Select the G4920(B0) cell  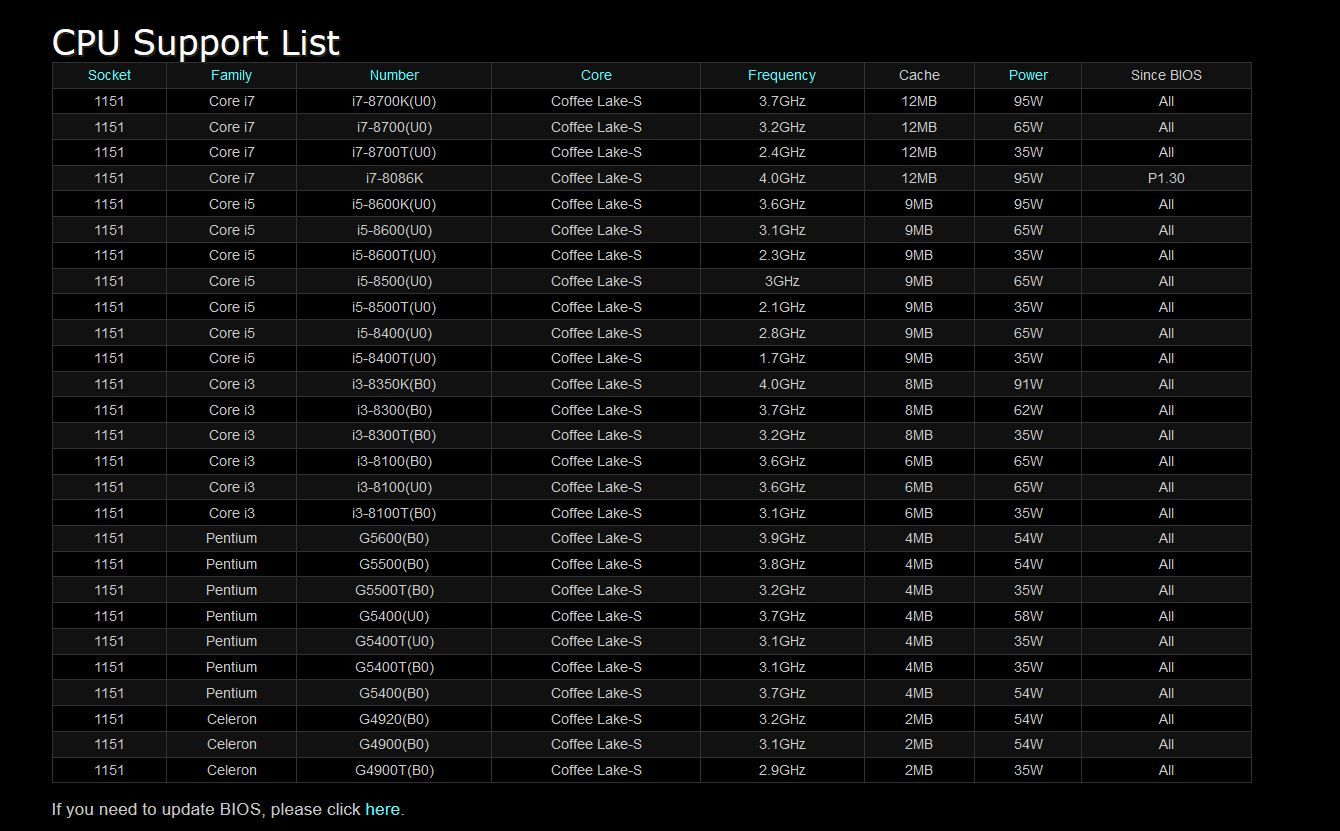point(394,719)
